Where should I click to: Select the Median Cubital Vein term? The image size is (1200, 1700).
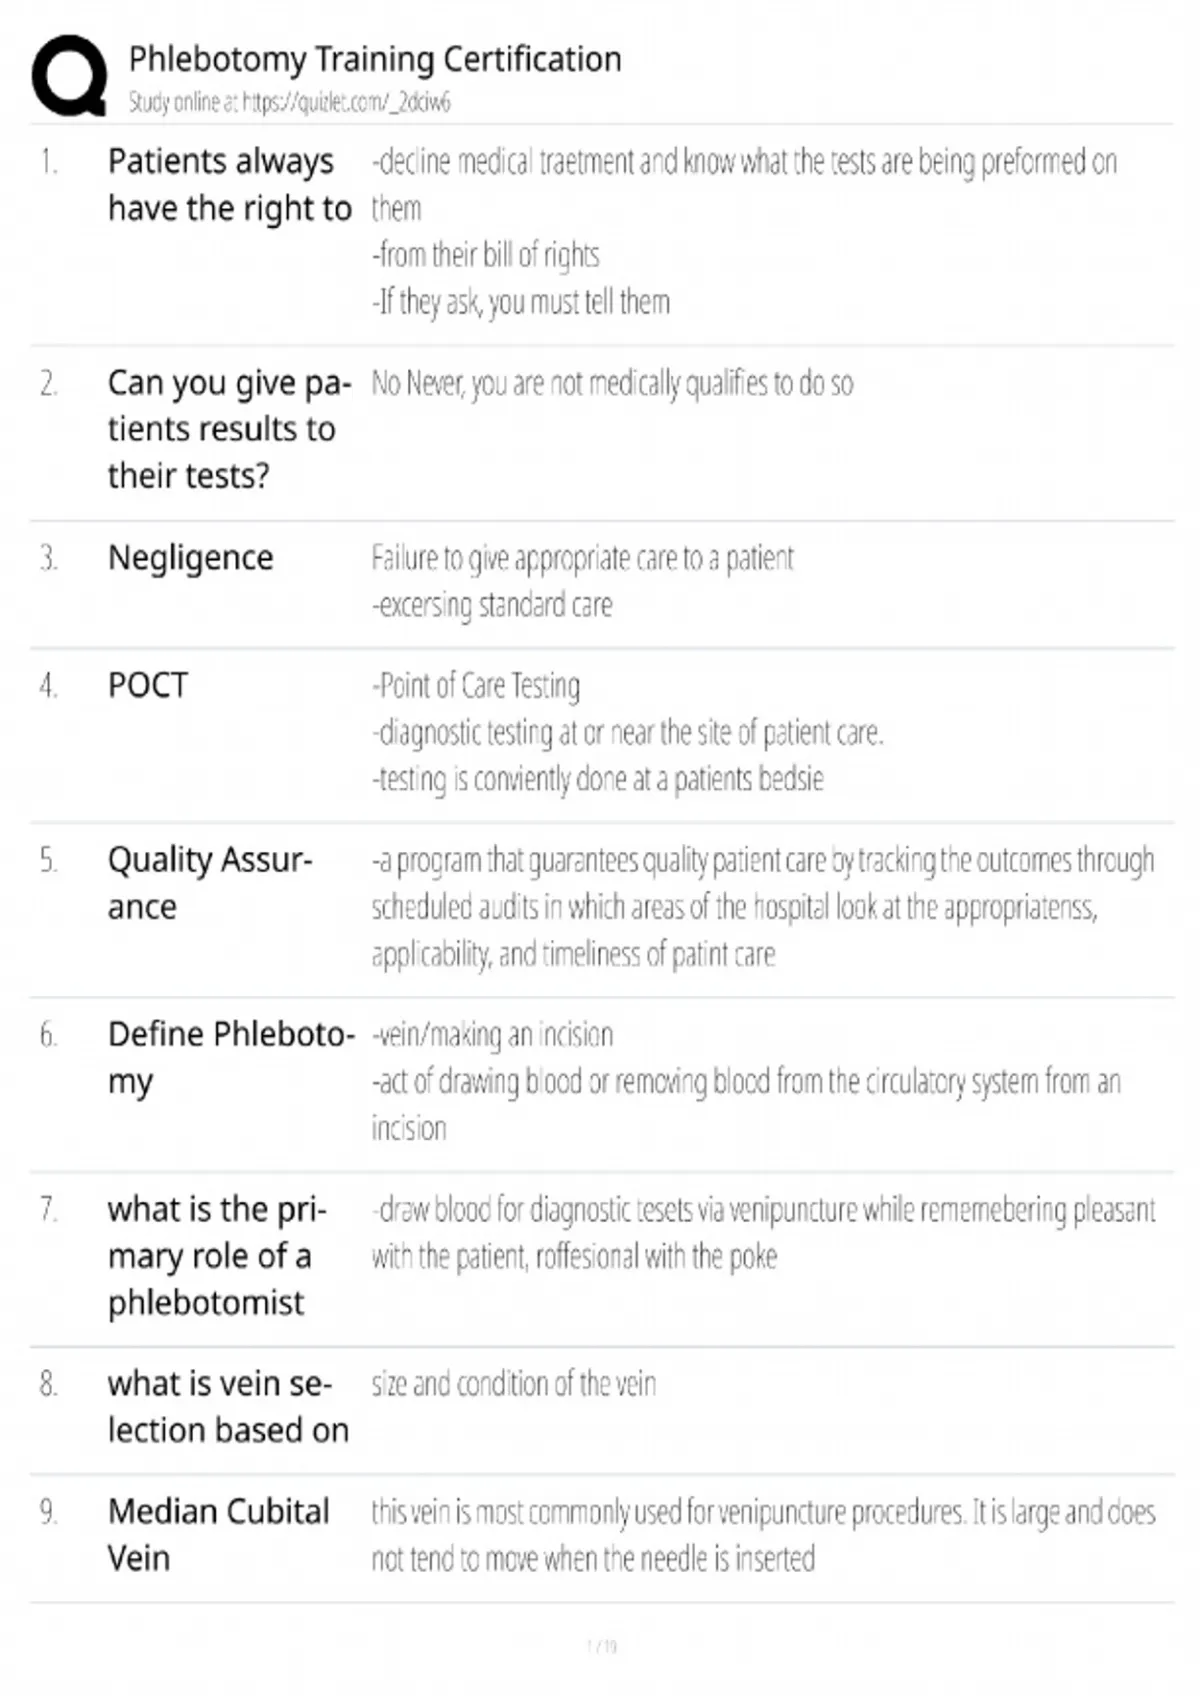(x=218, y=1534)
